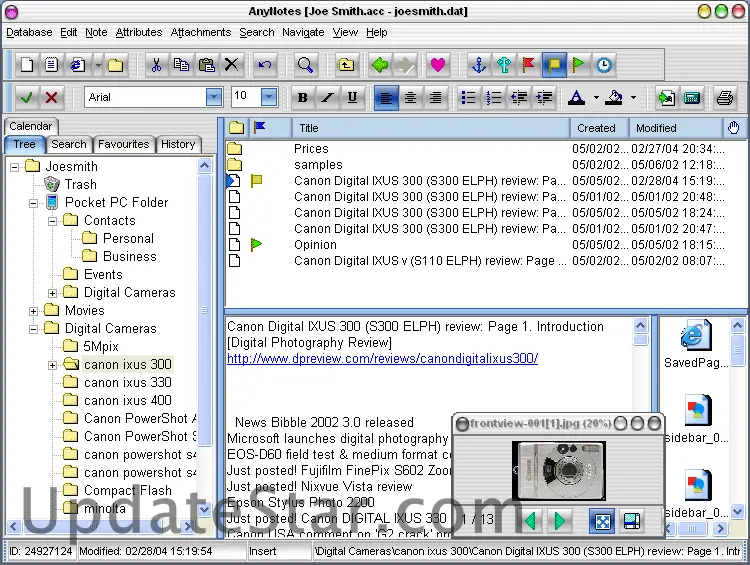Click the new web page note icon
750x565 pixels.
tap(77, 65)
